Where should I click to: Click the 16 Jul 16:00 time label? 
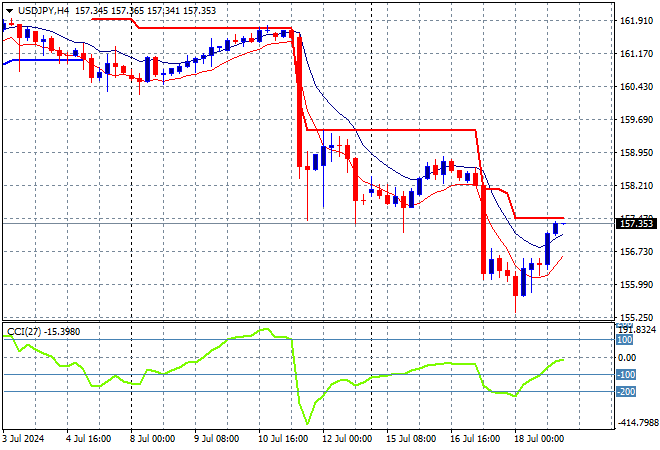click(475, 439)
